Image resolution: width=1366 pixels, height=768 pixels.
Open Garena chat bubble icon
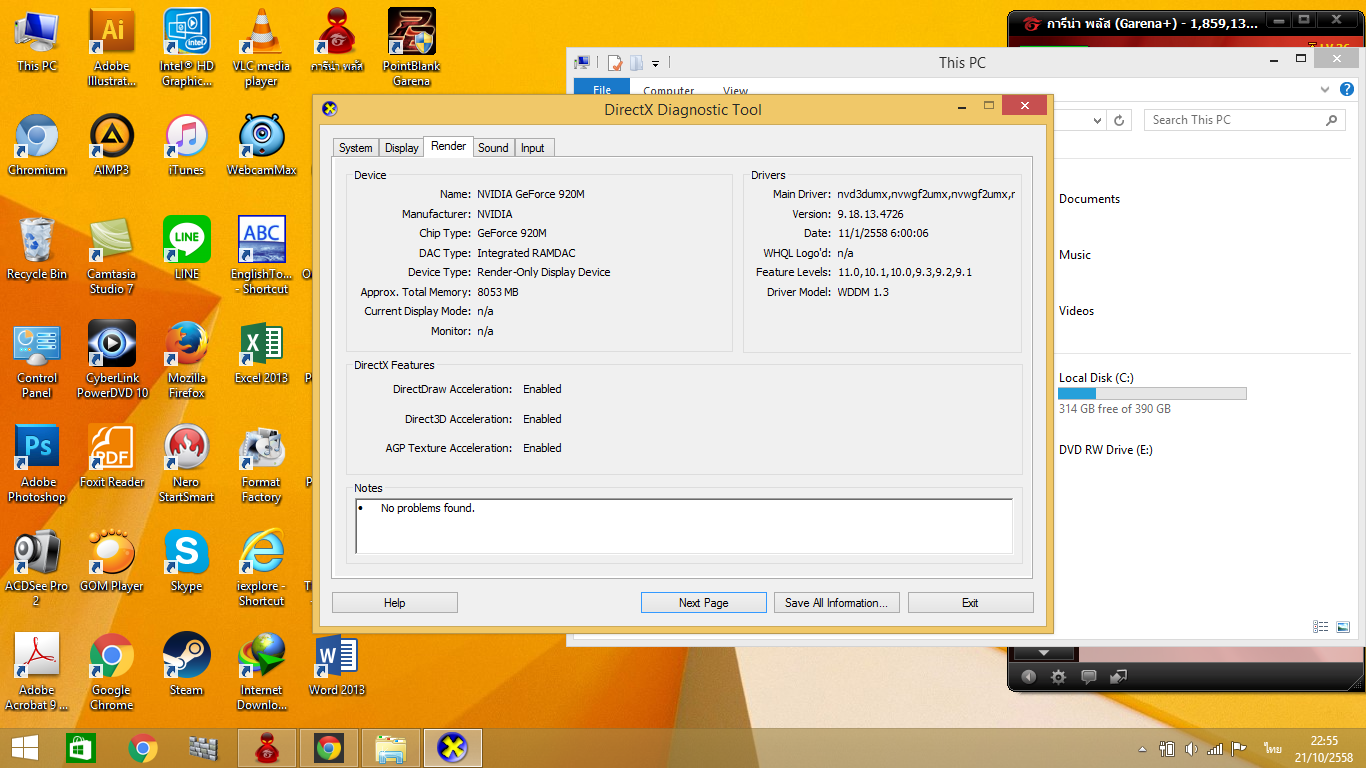coord(1089,677)
